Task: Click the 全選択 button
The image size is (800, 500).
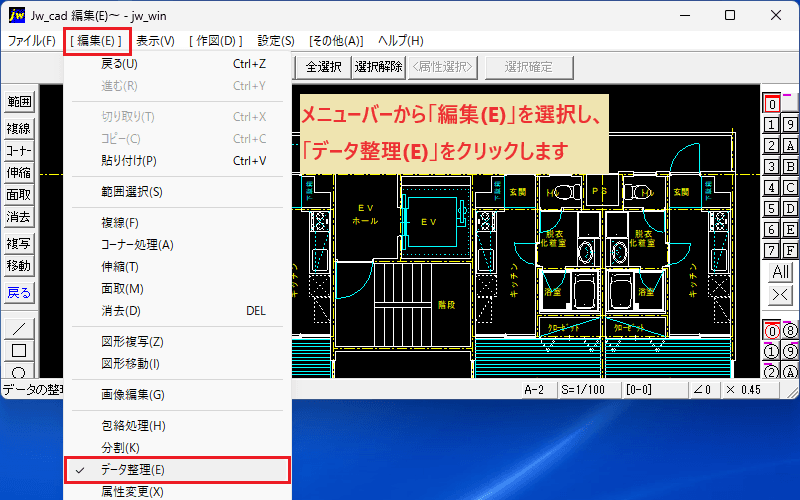Action: pyautogui.click(x=323, y=67)
